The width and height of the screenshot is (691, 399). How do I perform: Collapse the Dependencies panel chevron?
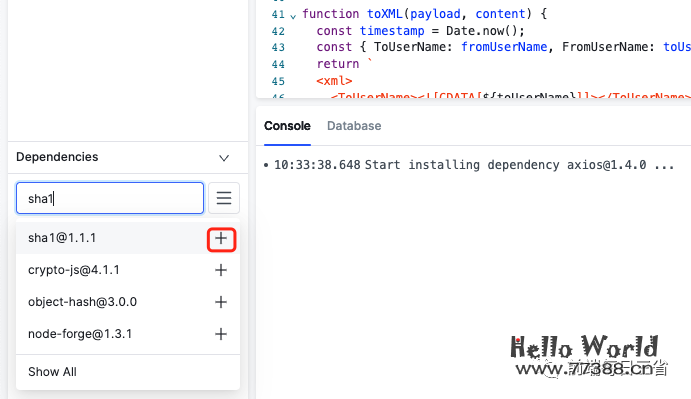point(224,158)
